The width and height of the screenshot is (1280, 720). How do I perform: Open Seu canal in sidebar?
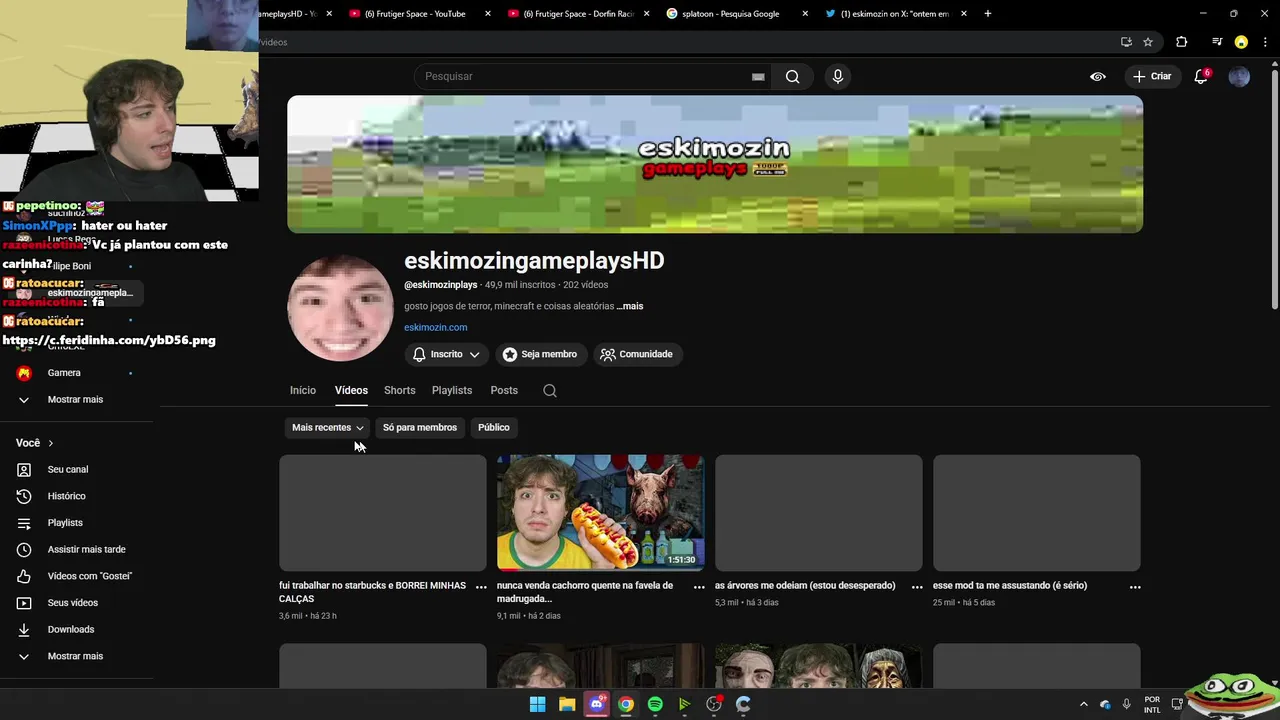point(68,469)
